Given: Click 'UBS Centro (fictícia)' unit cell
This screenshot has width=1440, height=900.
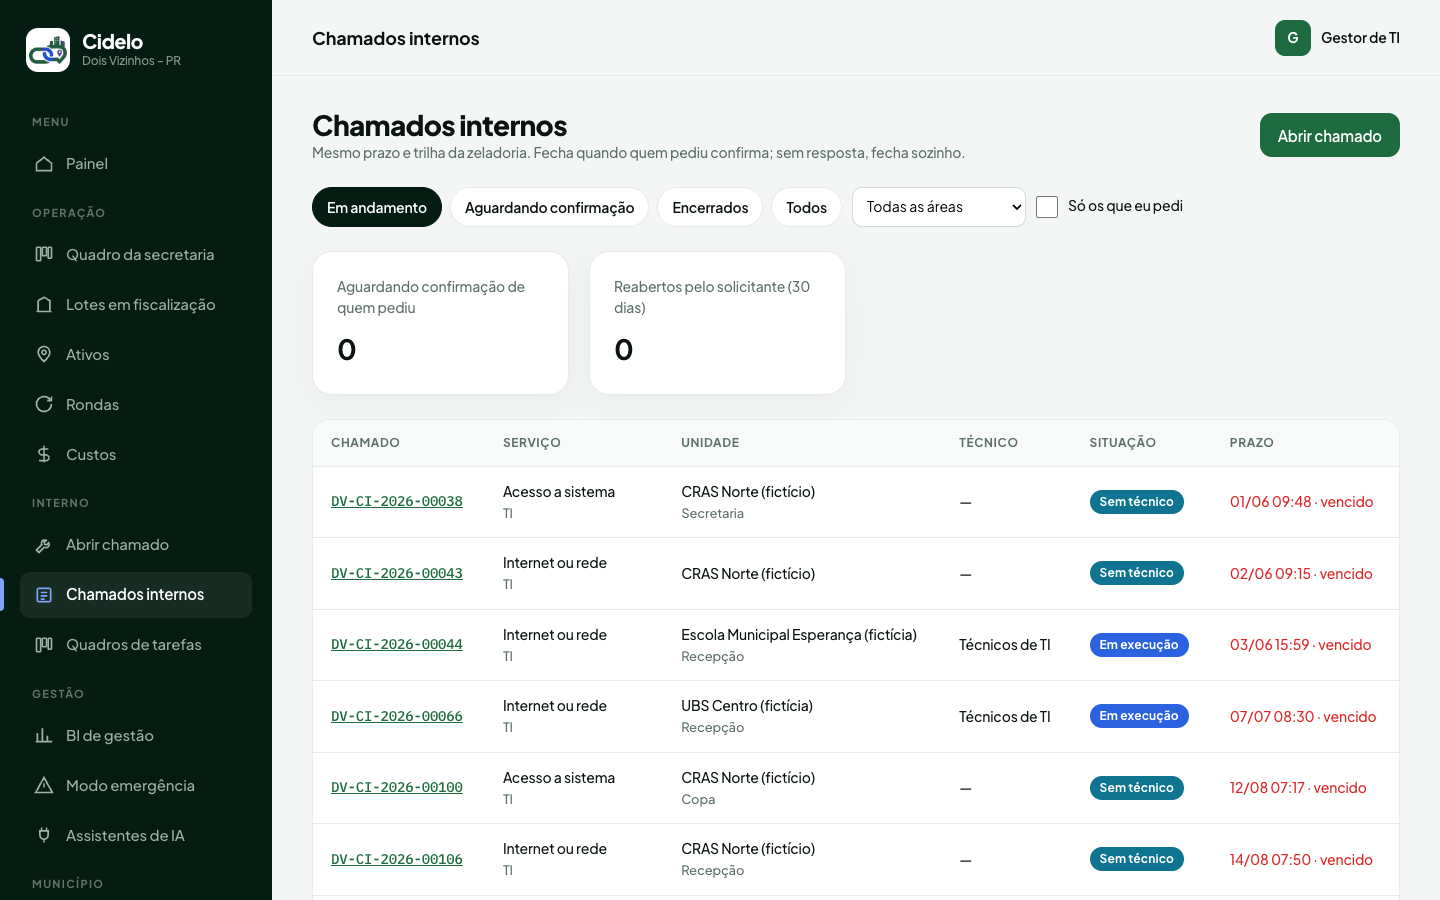Looking at the screenshot, I should coord(747,706).
